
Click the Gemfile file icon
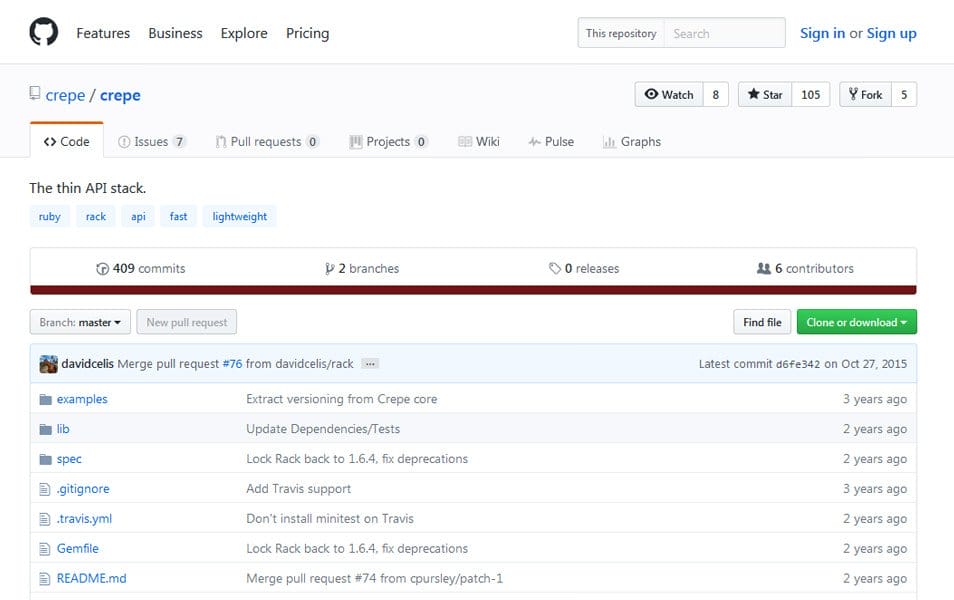pos(44,548)
